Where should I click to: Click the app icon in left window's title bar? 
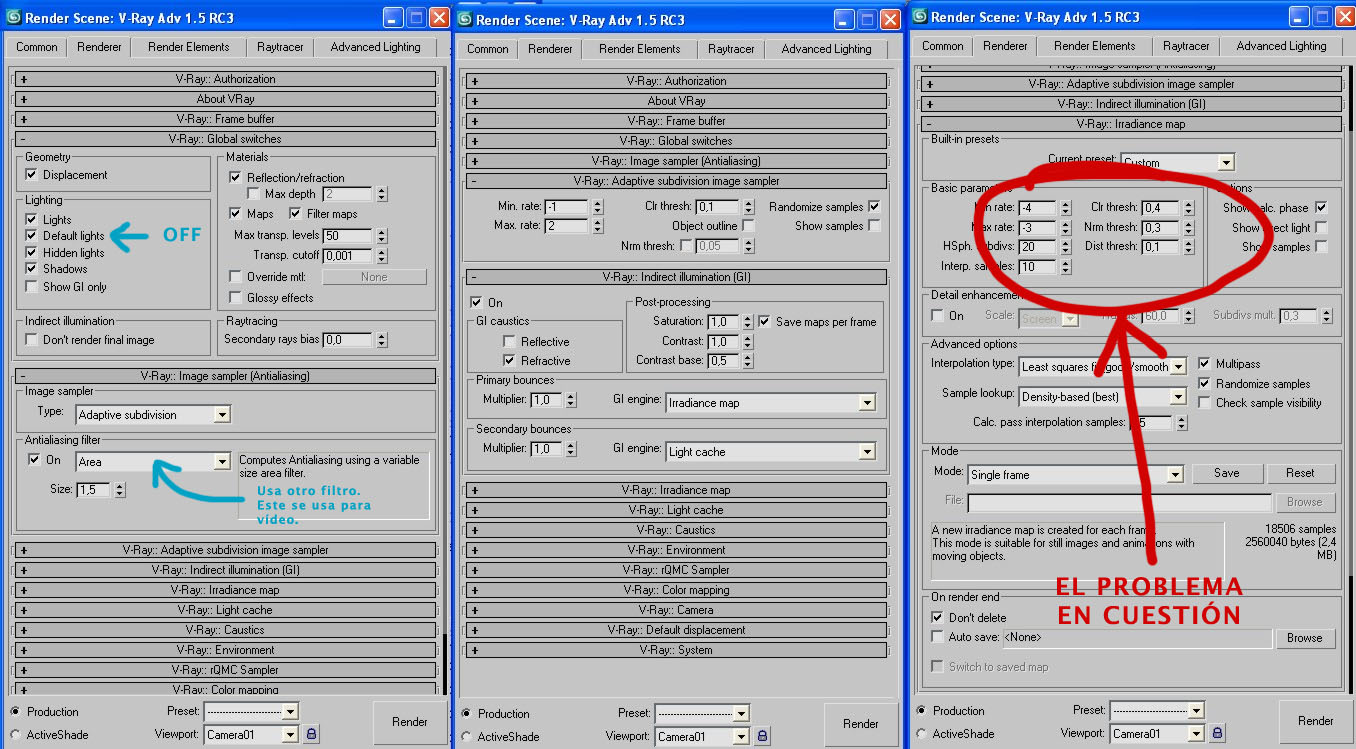tap(12, 18)
